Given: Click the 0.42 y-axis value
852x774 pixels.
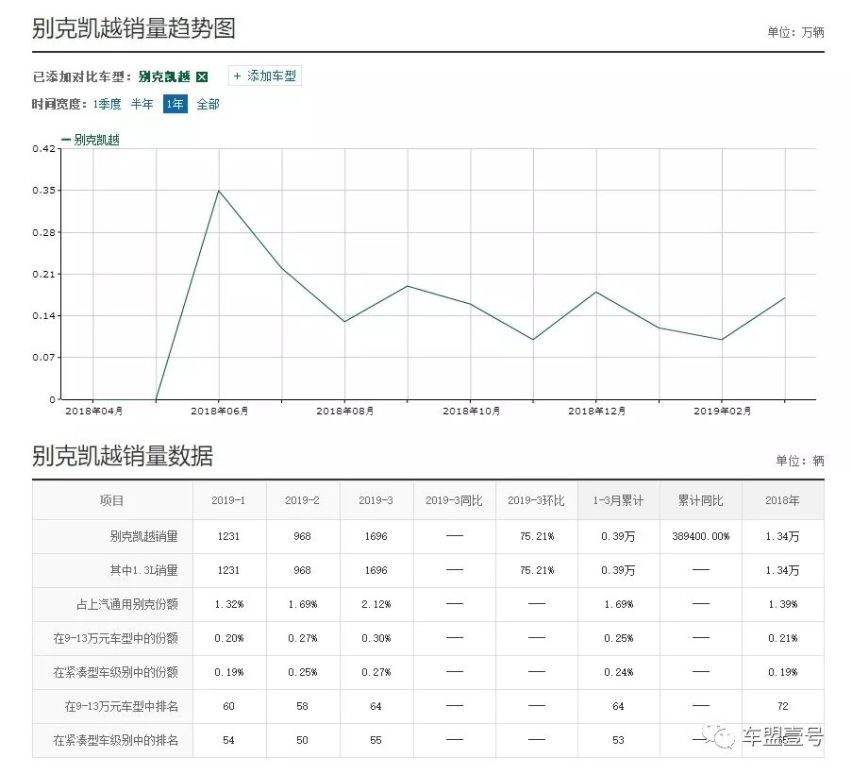Looking at the screenshot, I should [x=43, y=148].
